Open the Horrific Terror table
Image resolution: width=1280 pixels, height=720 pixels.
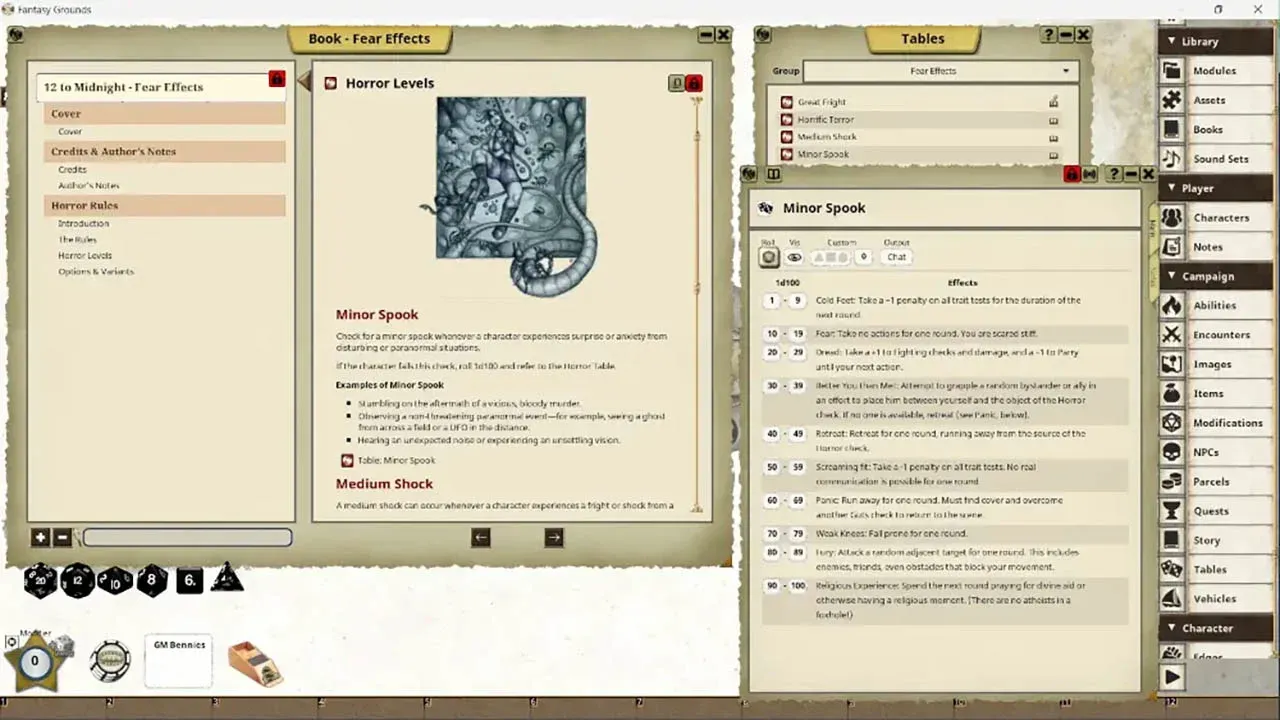point(825,119)
